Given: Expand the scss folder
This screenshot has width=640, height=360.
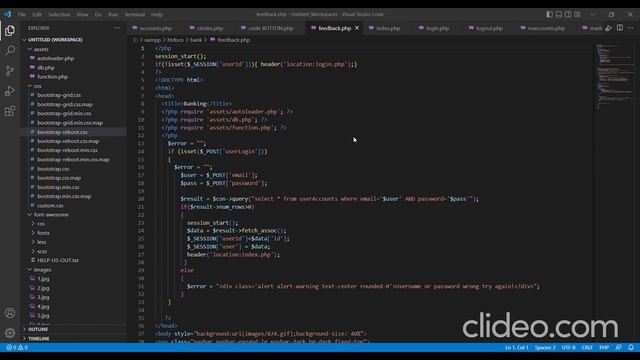Looking at the screenshot, I should (x=73, y=251).
